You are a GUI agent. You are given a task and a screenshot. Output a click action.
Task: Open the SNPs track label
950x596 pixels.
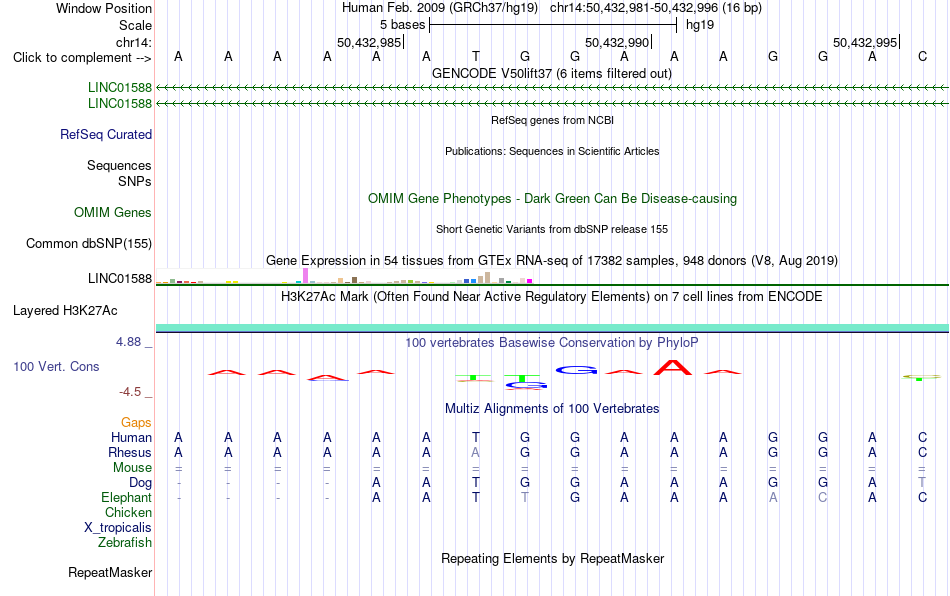(135, 181)
